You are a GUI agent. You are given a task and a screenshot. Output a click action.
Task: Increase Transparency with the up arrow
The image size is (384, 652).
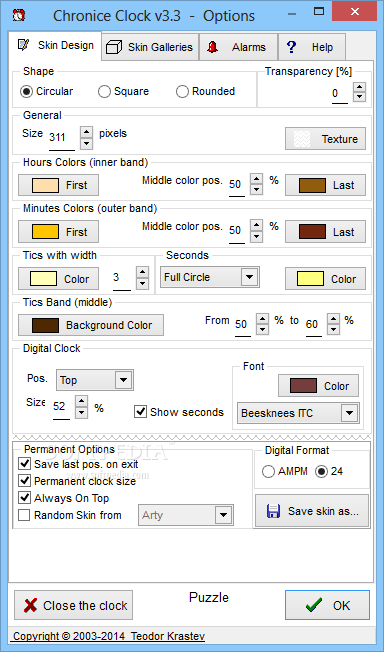click(x=359, y=87)
